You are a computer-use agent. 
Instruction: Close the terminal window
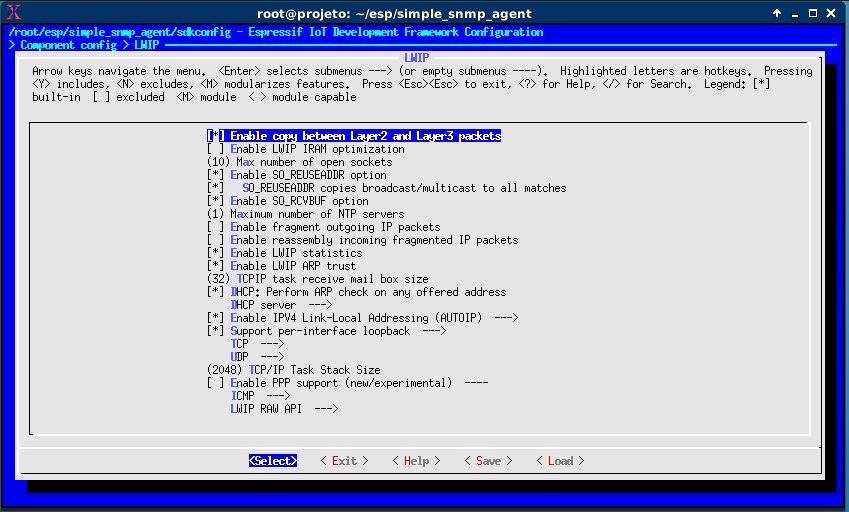click(x=831, y=13)
